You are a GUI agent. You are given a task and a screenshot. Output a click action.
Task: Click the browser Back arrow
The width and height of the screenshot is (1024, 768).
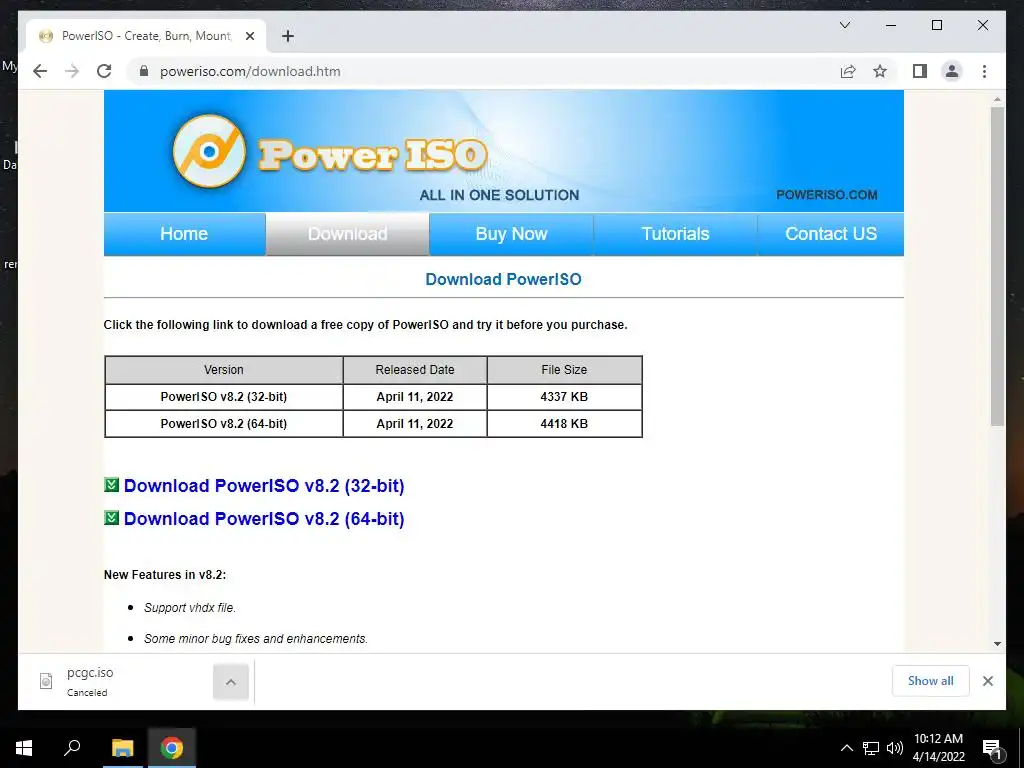40,71
